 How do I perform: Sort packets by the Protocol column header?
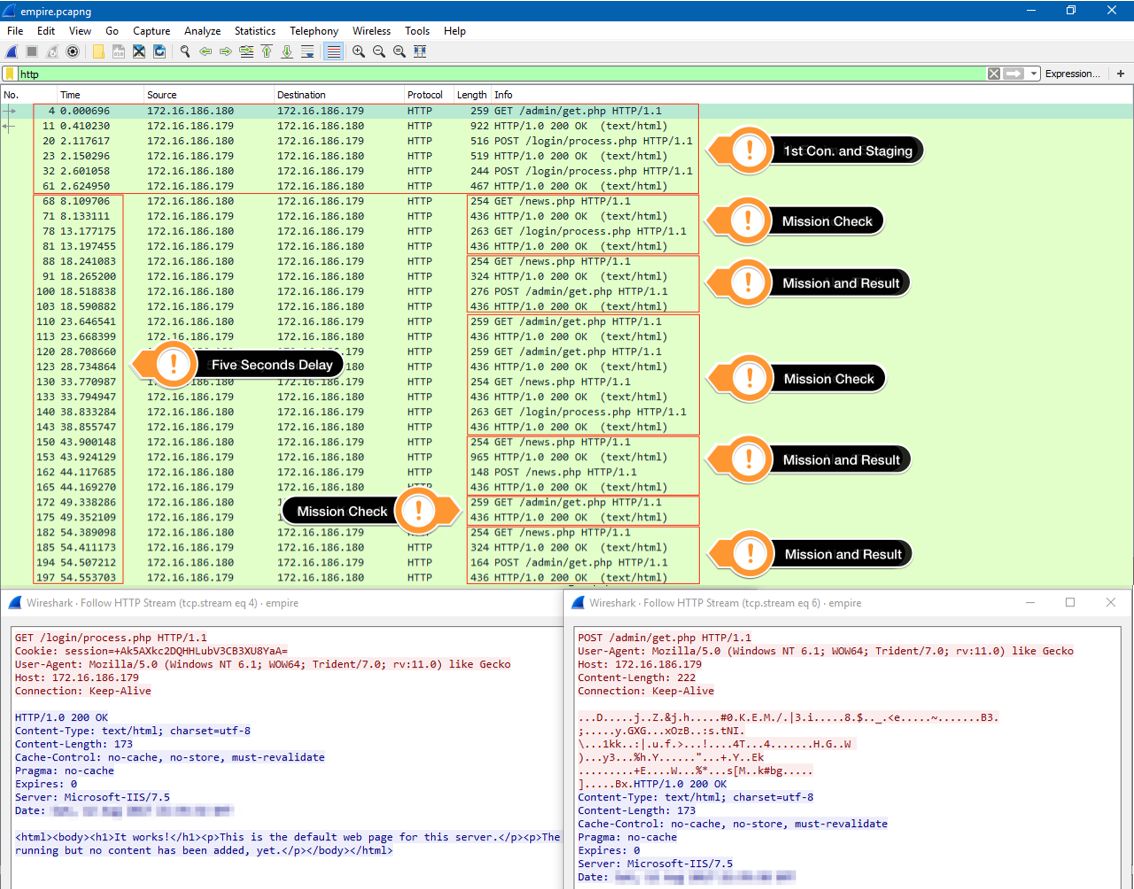pyautogui.click(x=425, y=95)
